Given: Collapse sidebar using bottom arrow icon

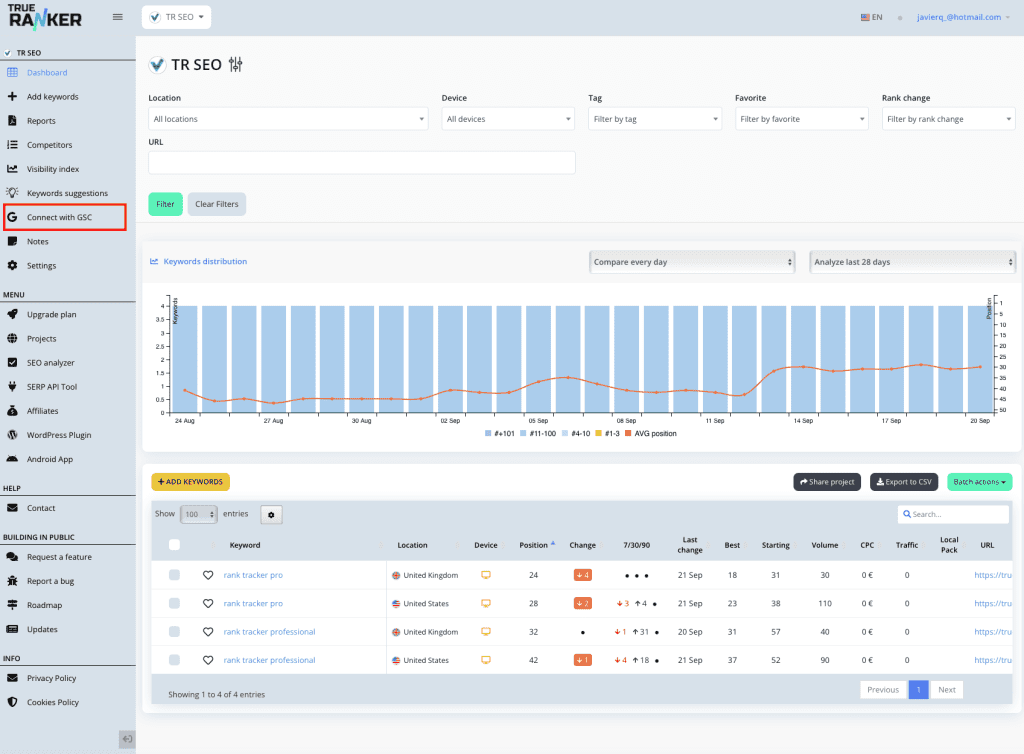Looking at the screenshot, I should coord(127,739).
